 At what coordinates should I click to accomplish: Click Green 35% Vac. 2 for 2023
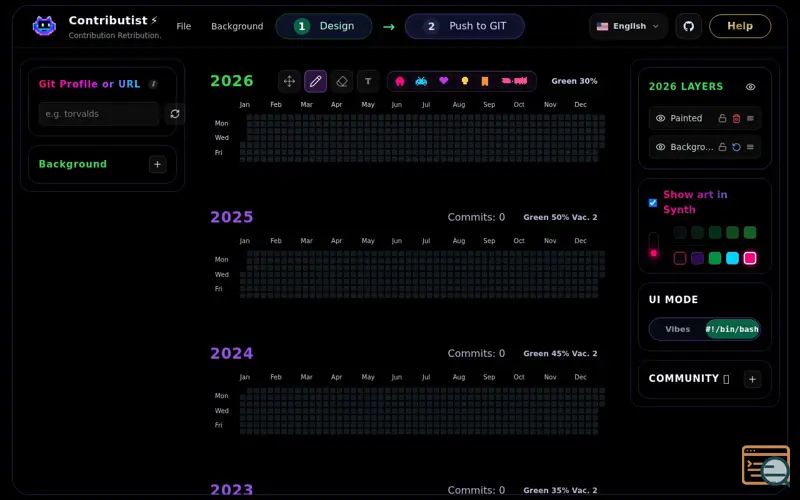click(x=560, y=490)
